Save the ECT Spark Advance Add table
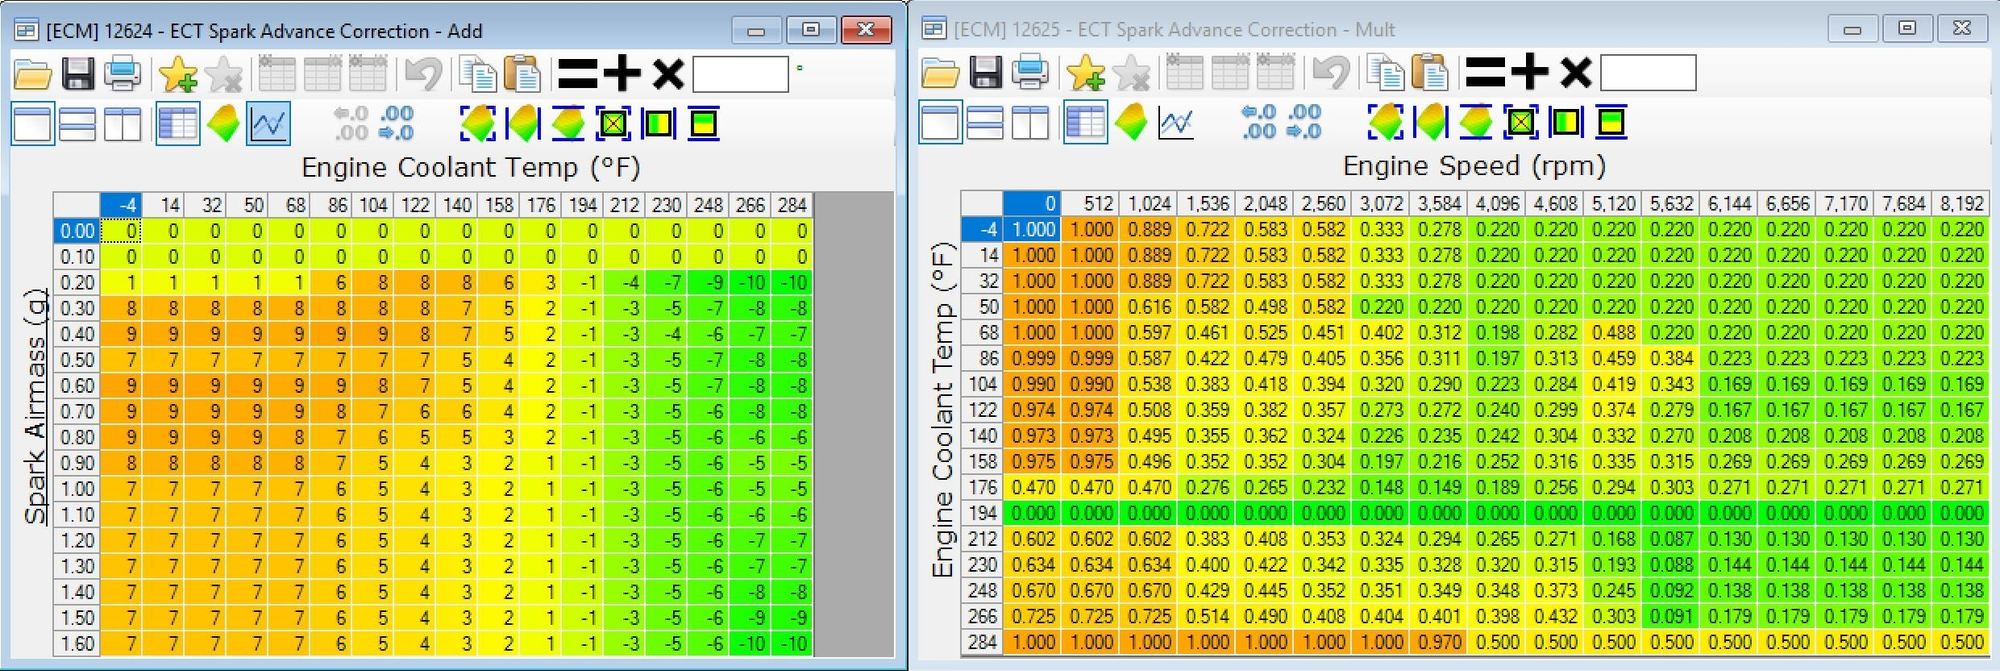 78,74
